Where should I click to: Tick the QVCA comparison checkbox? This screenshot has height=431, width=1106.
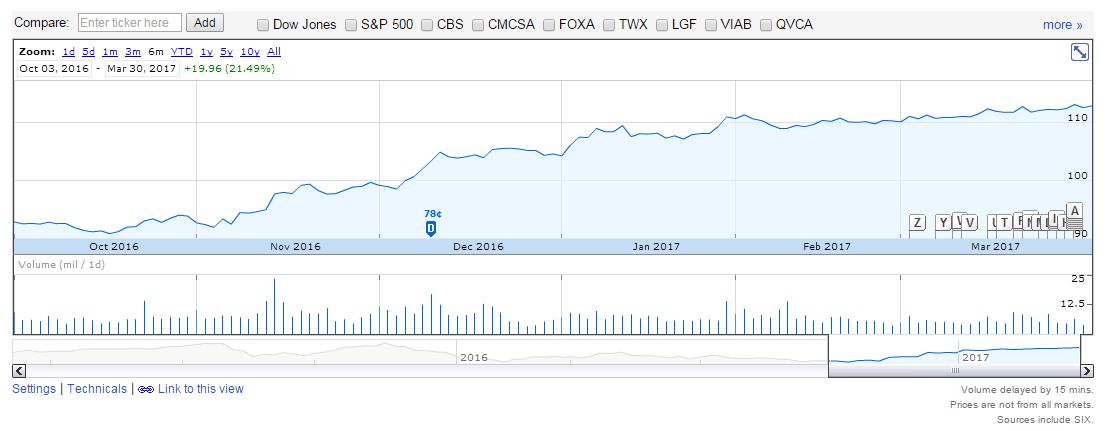pos(766,25)
